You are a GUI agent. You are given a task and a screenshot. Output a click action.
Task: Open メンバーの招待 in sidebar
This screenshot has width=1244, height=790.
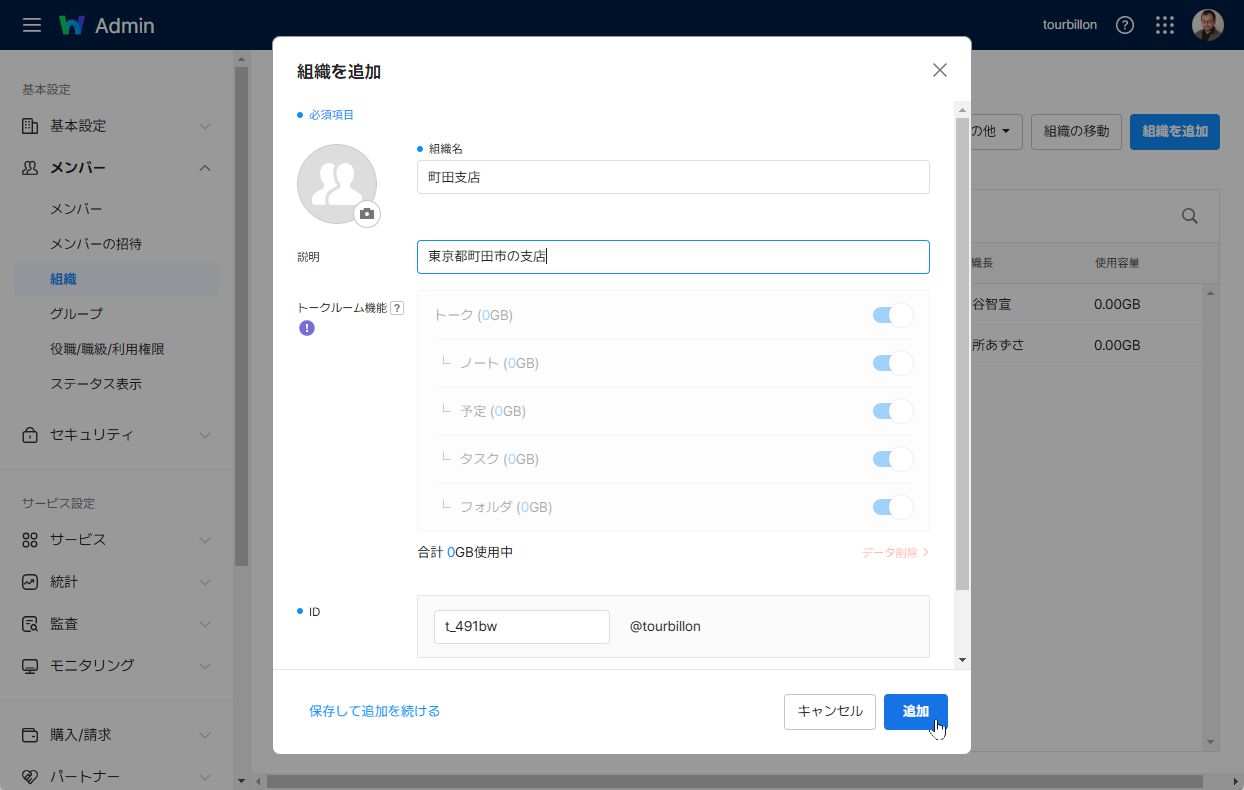pyautogui.click(x=96, y=244)
